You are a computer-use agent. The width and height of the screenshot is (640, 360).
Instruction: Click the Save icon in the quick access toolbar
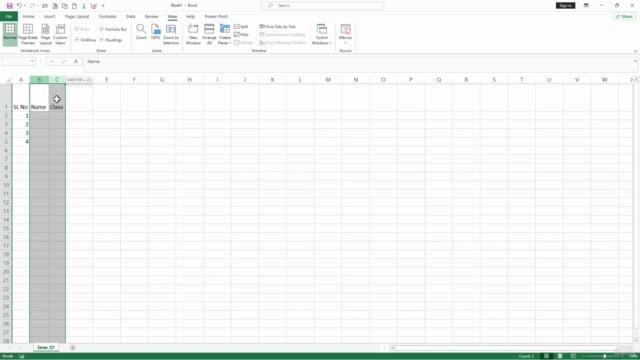click(x=9, y=6)
